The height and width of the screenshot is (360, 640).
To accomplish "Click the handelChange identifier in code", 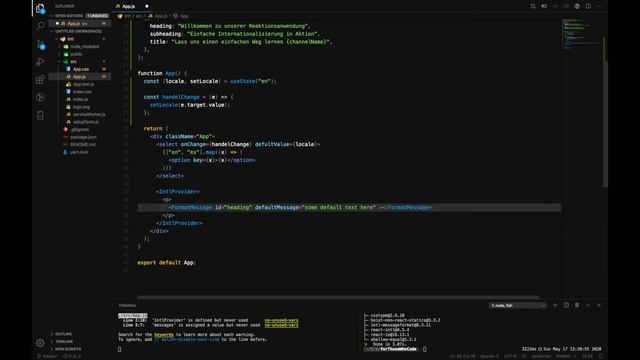I will coord(181,97).
